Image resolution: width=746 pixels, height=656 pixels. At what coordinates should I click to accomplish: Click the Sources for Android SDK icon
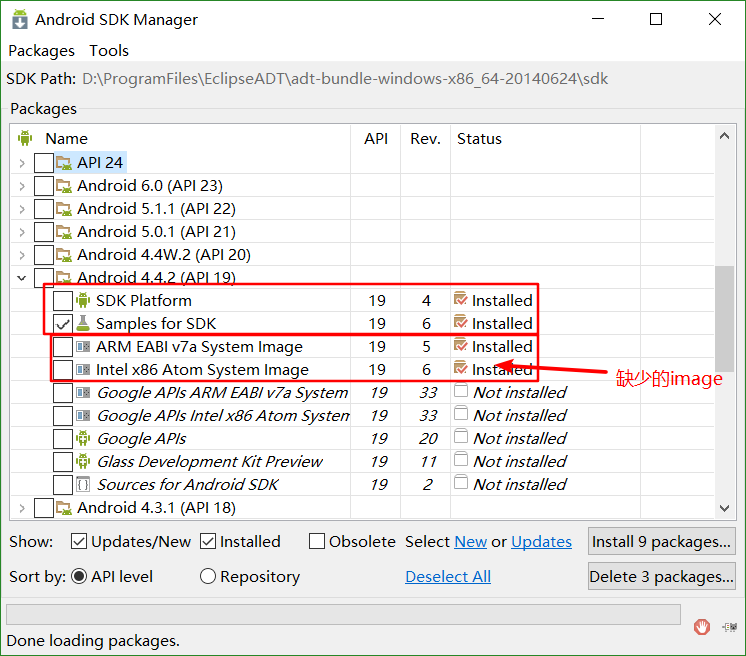(x=83, y=484)
